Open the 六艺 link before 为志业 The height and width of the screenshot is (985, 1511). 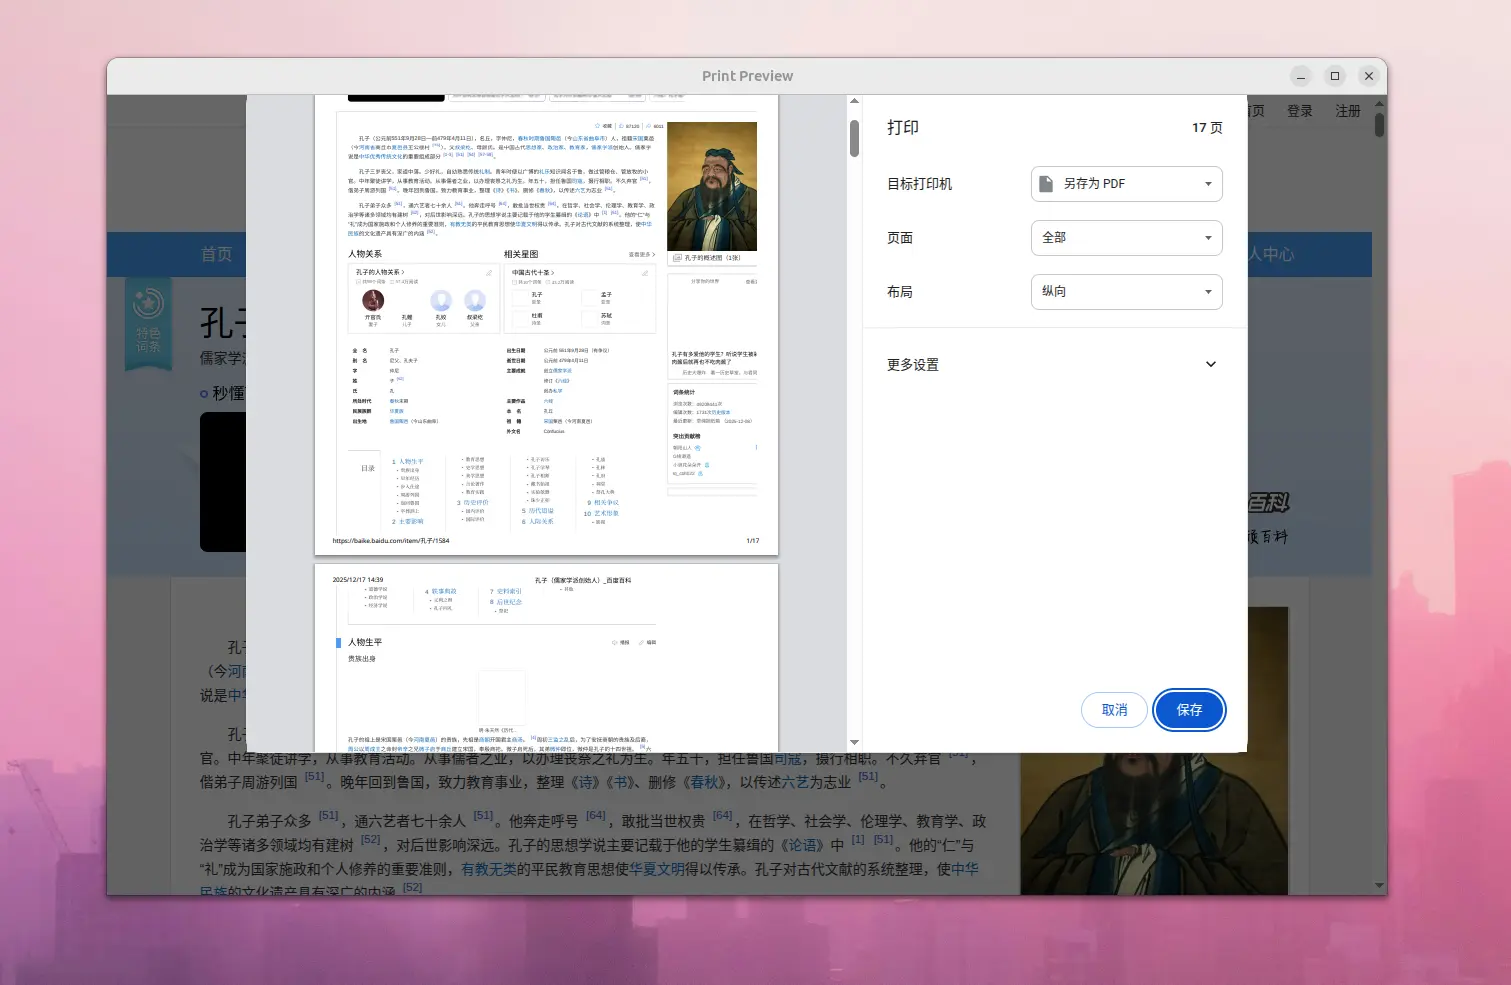coord(796,782)
